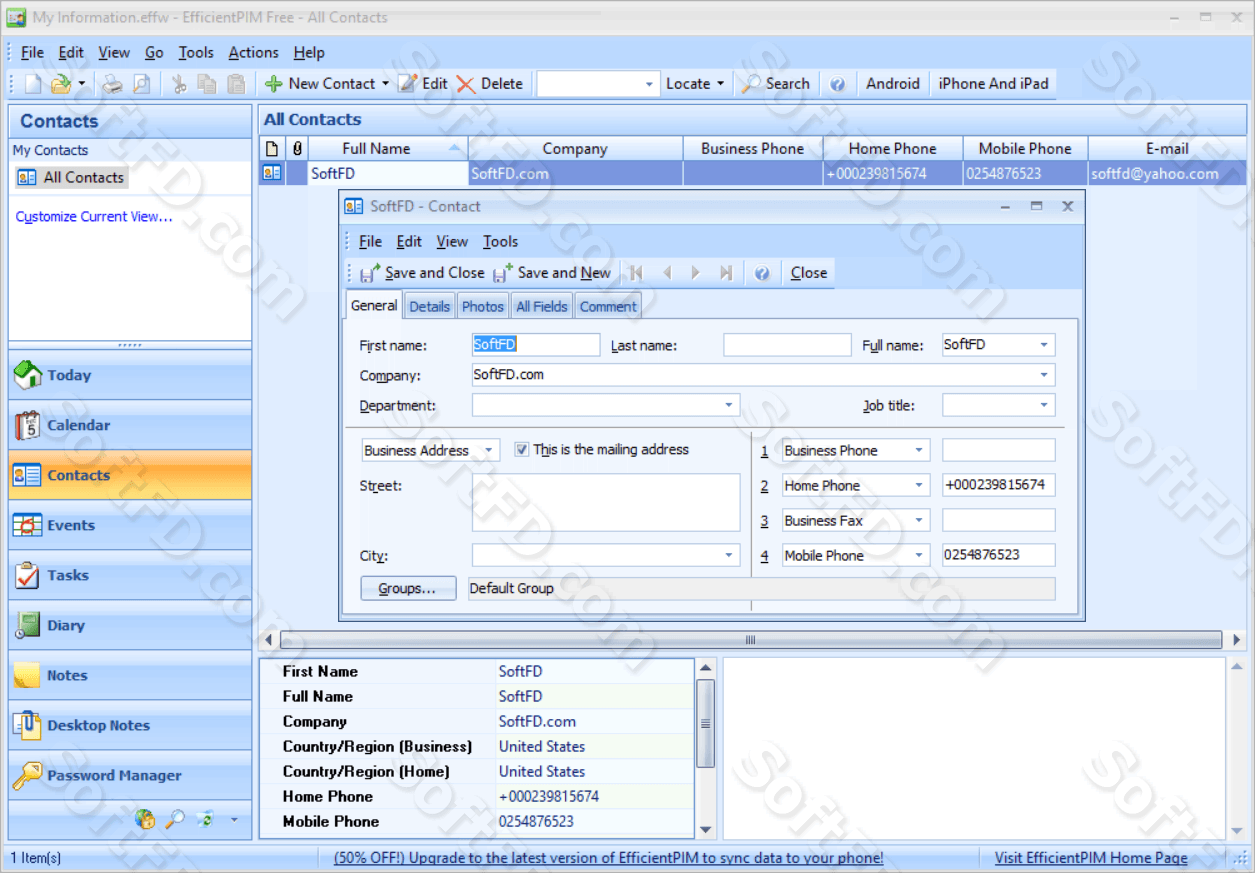The image size is (1255, 873).
Task: Open the Department dropdown
Action: [729, 406]
